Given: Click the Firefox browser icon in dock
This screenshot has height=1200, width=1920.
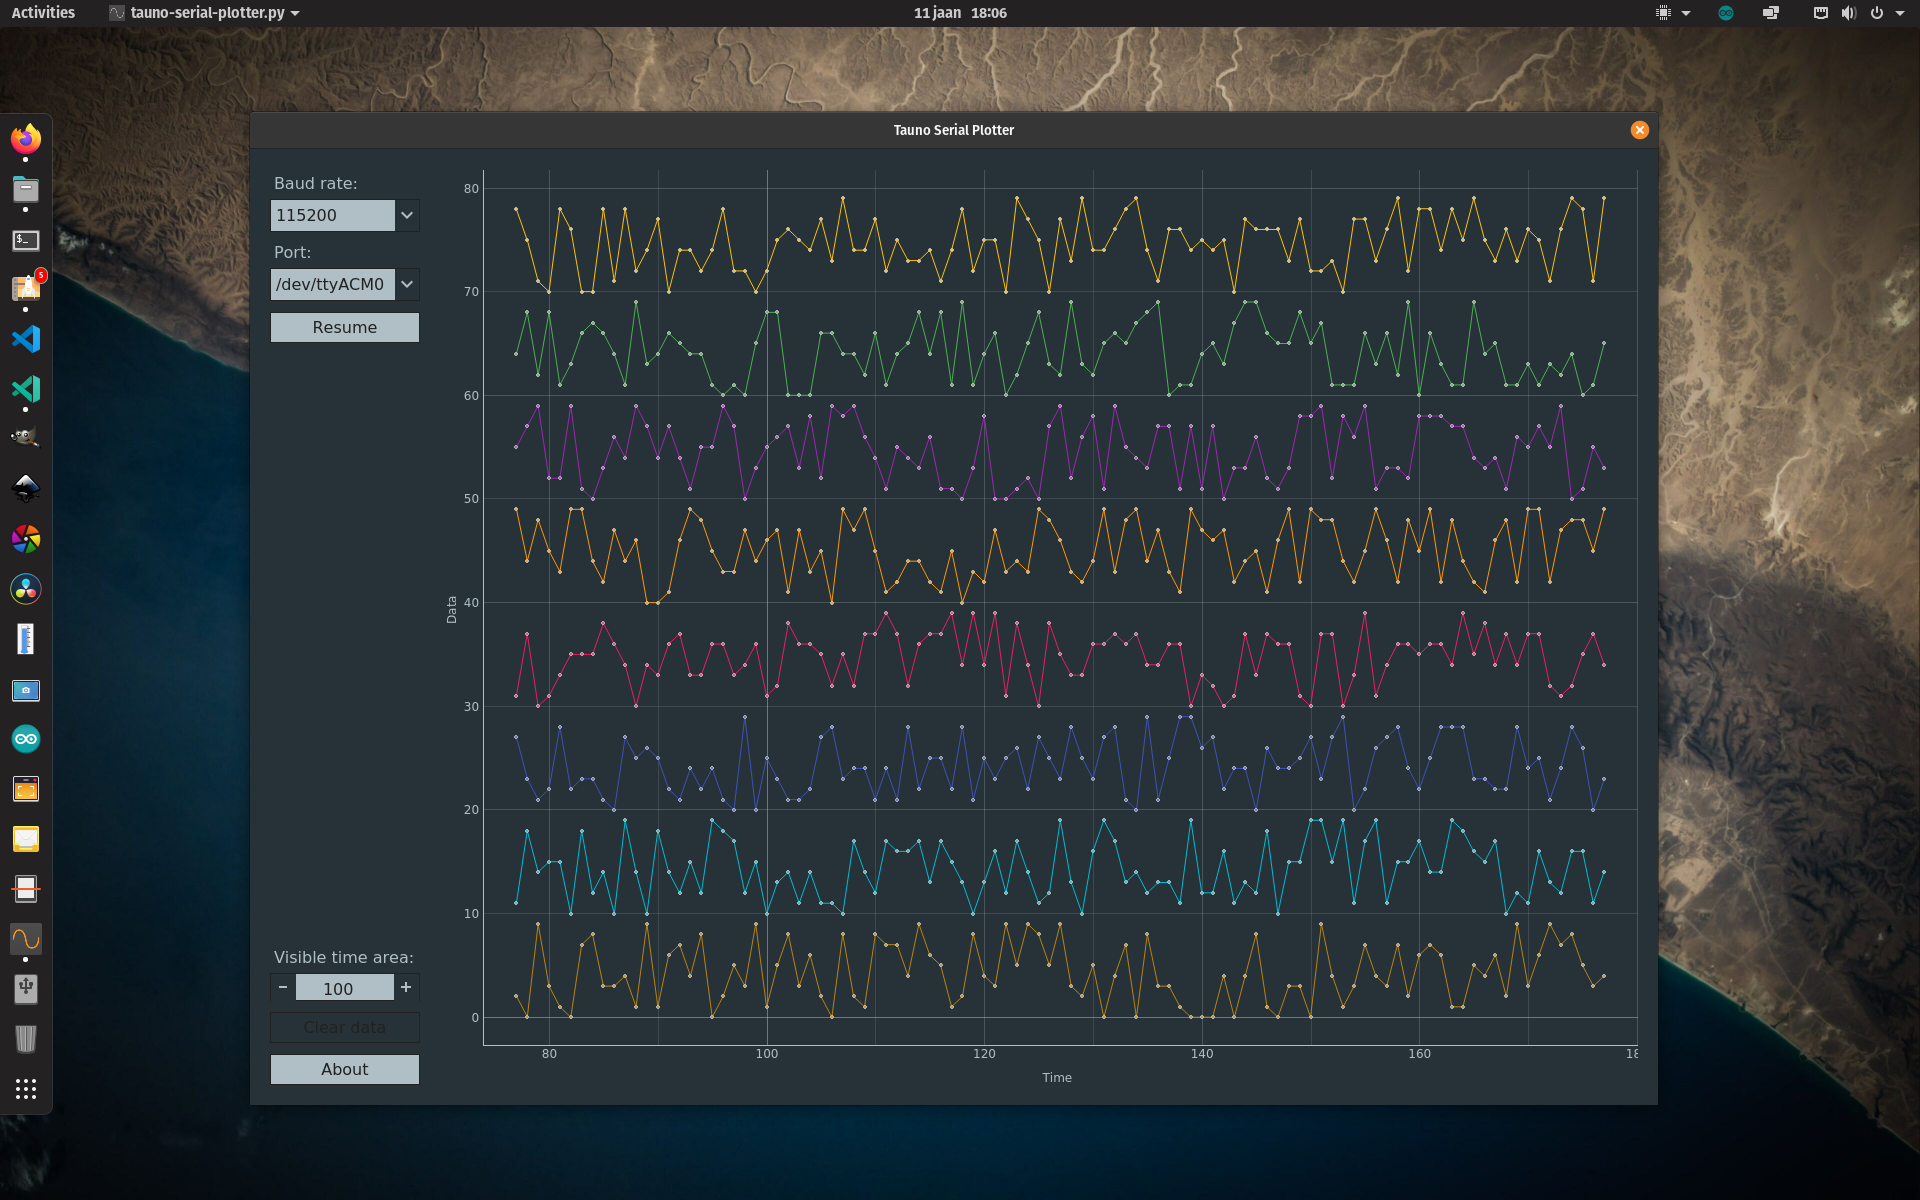Looking at the screenshot, I should 28,137.
